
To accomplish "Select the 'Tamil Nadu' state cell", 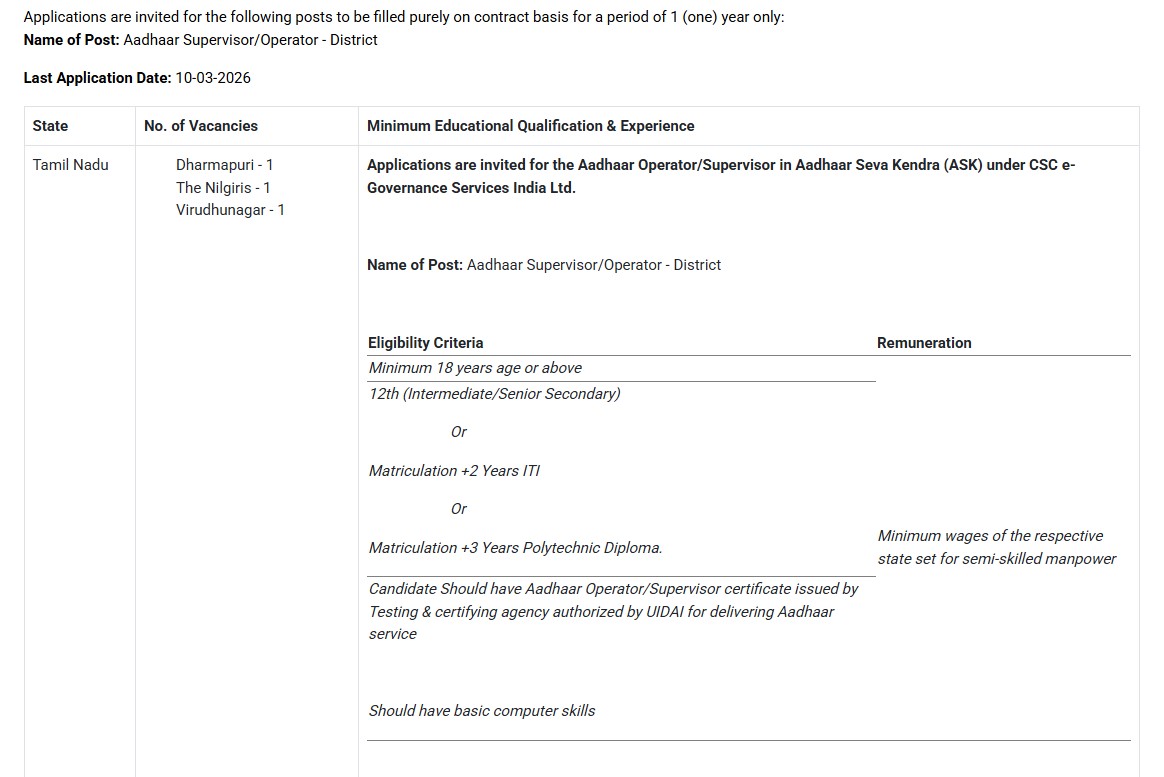I will 71,165.
